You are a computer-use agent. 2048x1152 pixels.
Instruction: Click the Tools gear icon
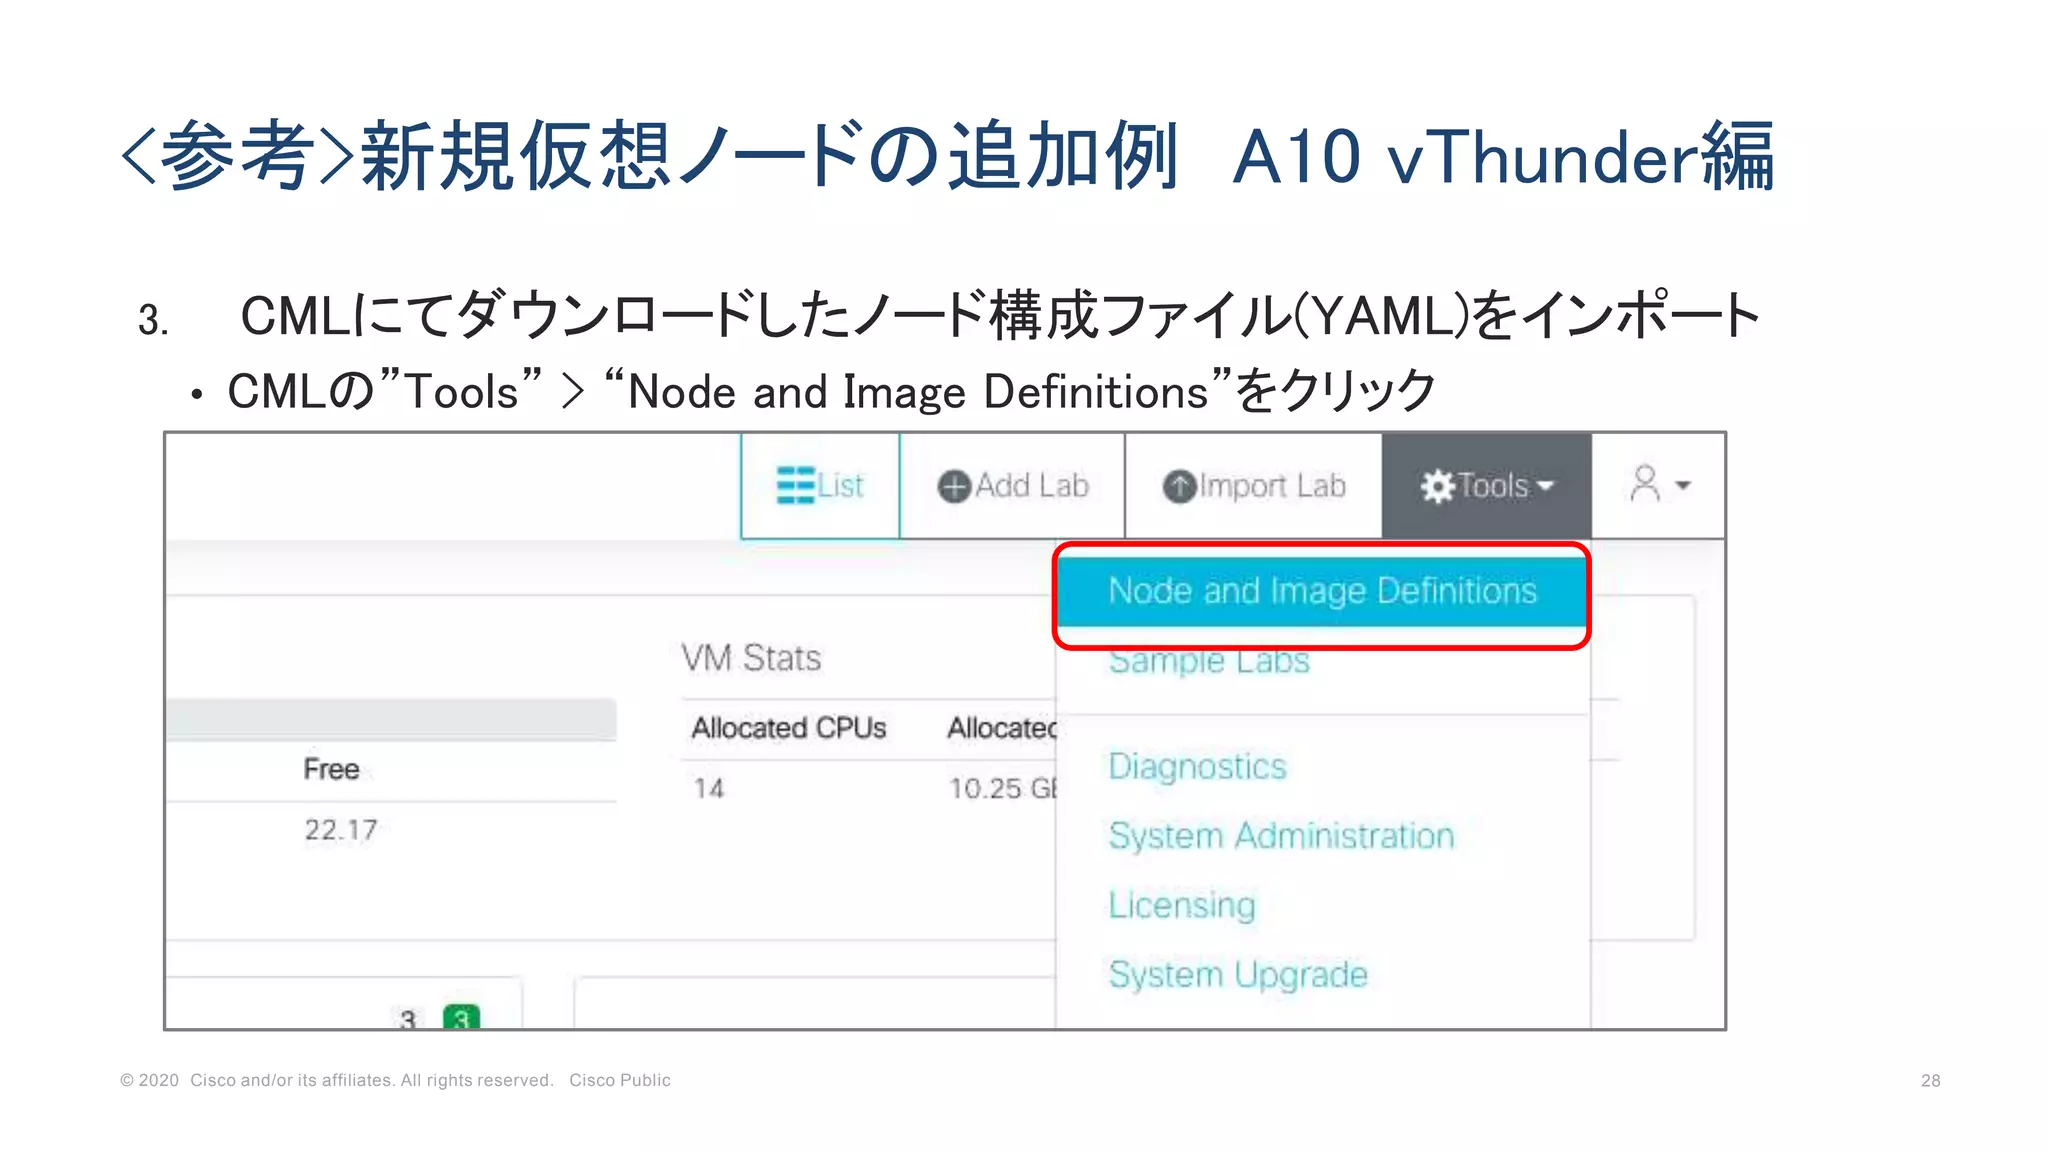click(1437, 487)
